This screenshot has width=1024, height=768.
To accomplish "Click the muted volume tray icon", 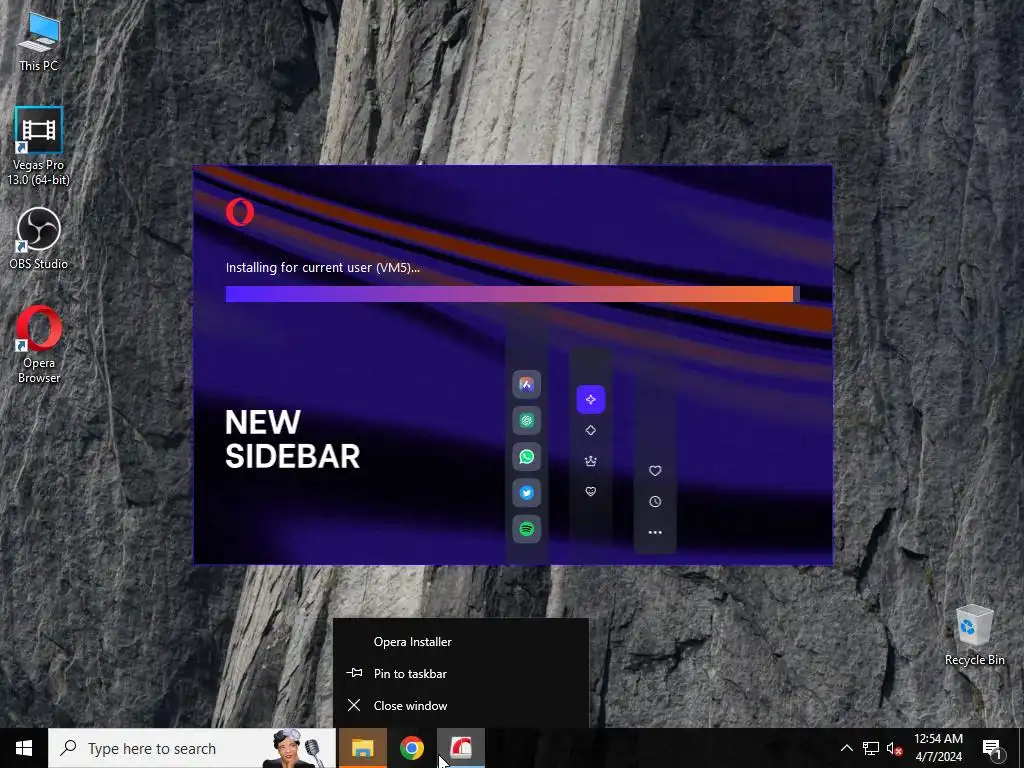I will (895, 748).
